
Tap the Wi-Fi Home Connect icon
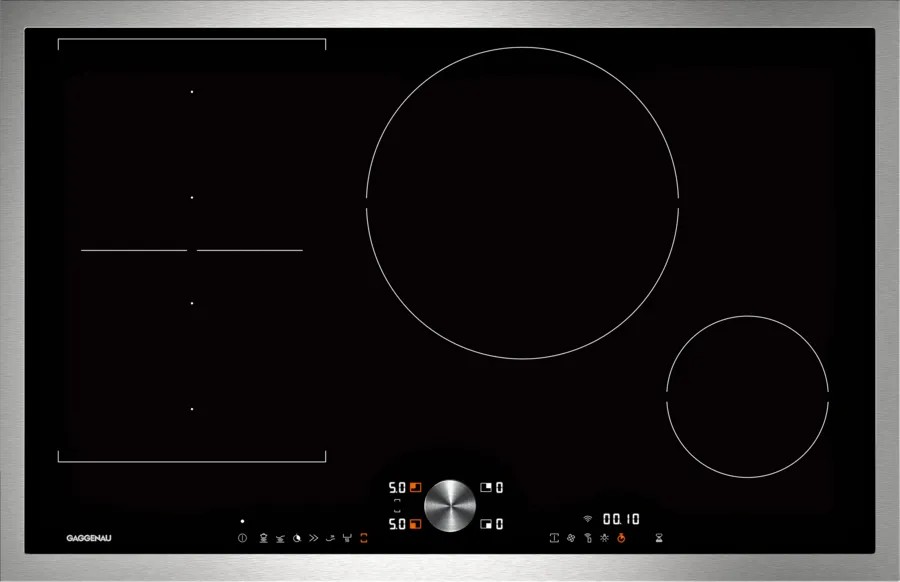point(587,518)
